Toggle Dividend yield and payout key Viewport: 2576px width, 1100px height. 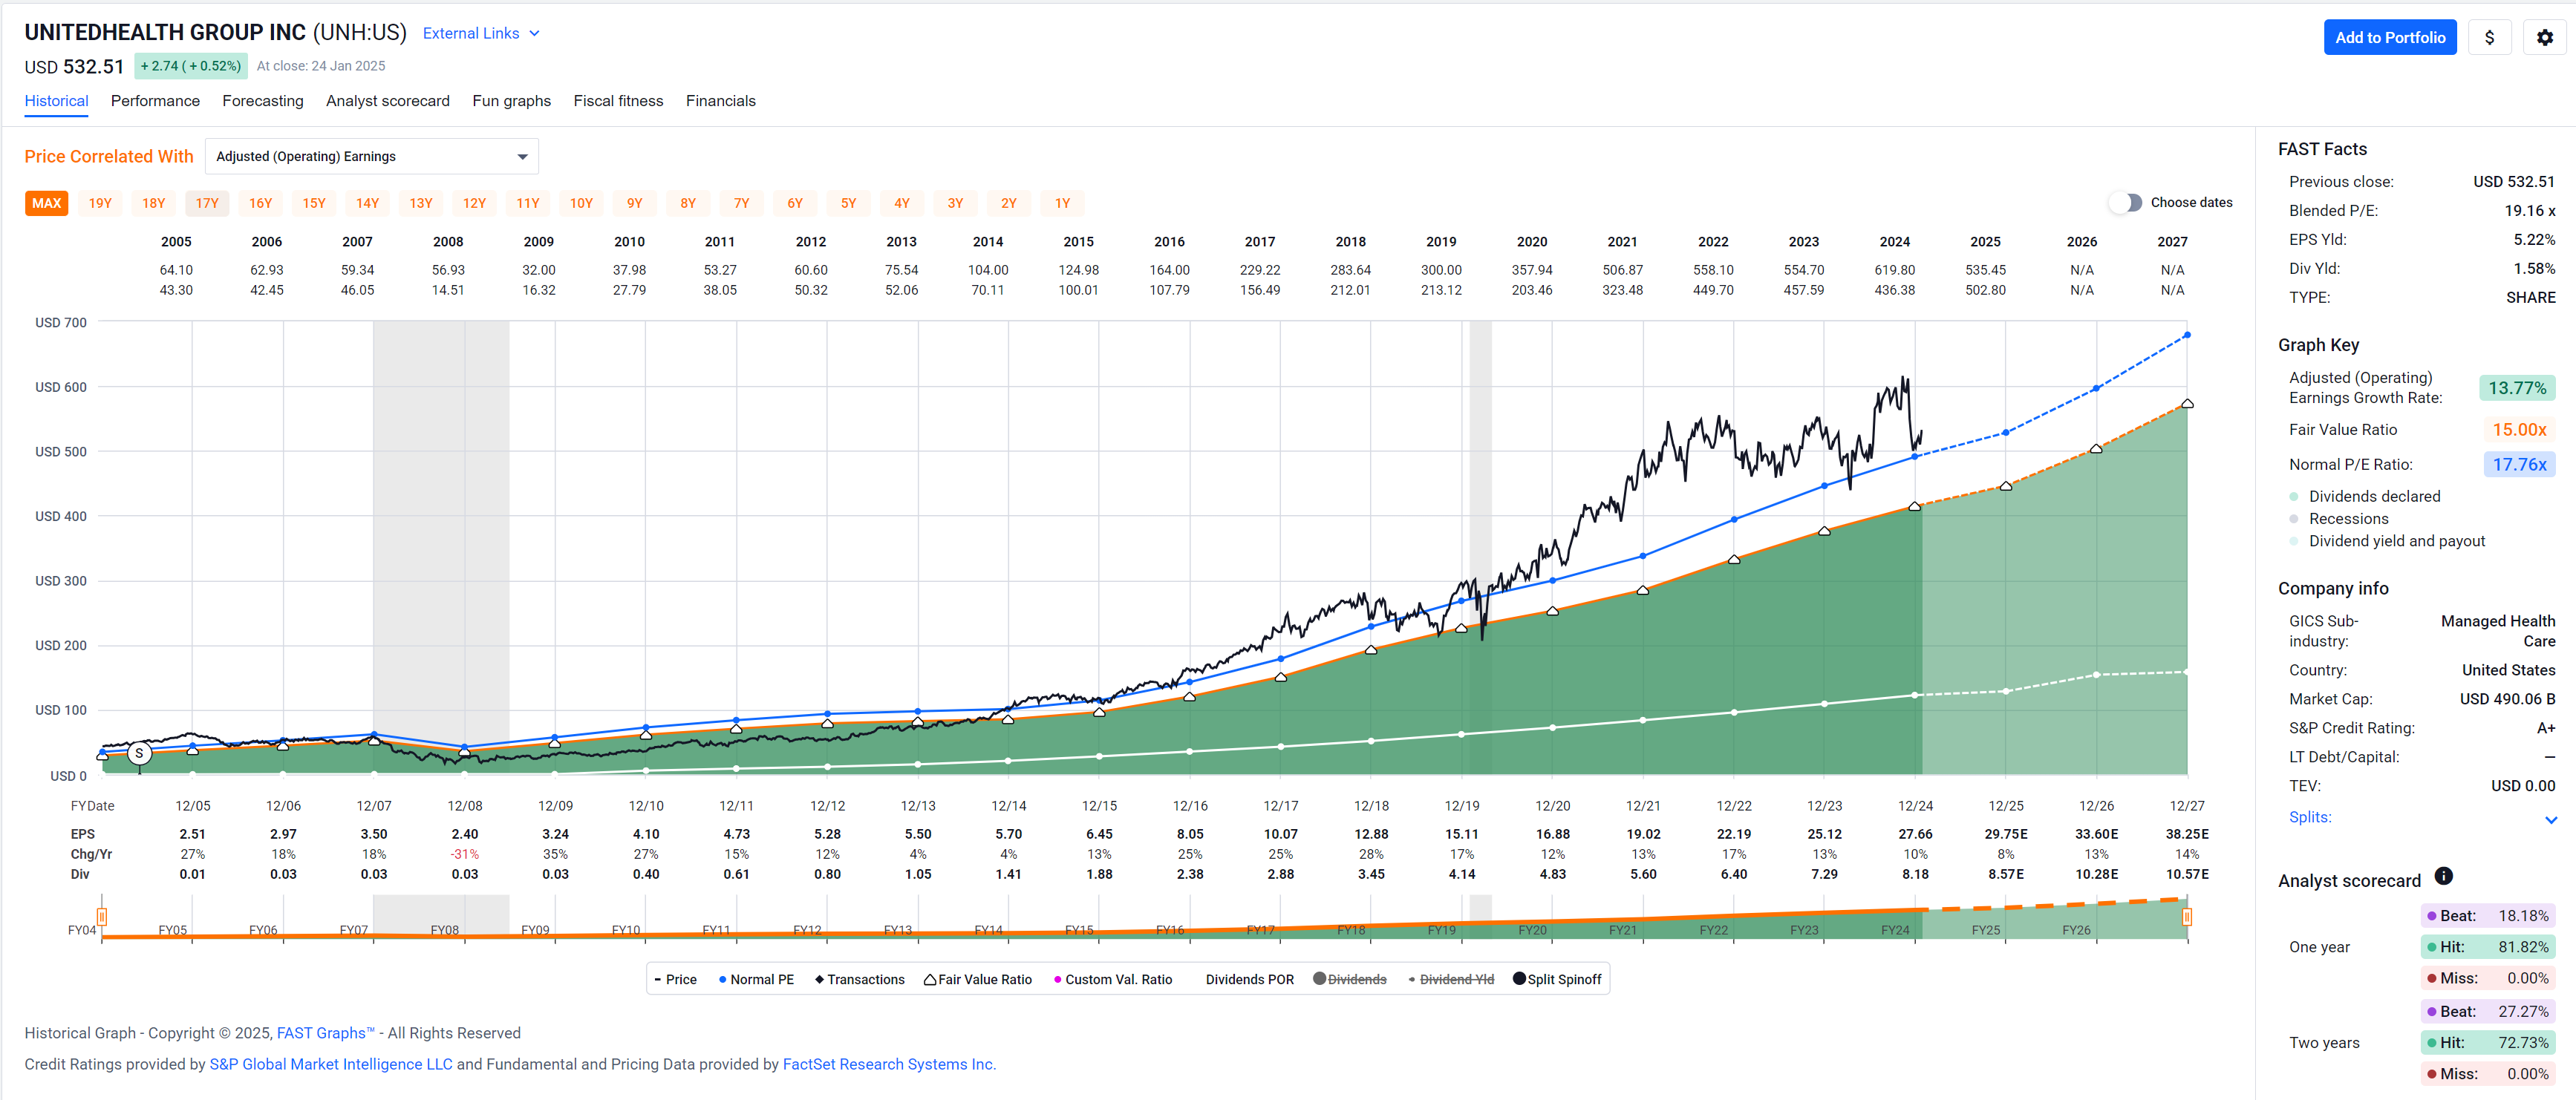(2386, 541)
